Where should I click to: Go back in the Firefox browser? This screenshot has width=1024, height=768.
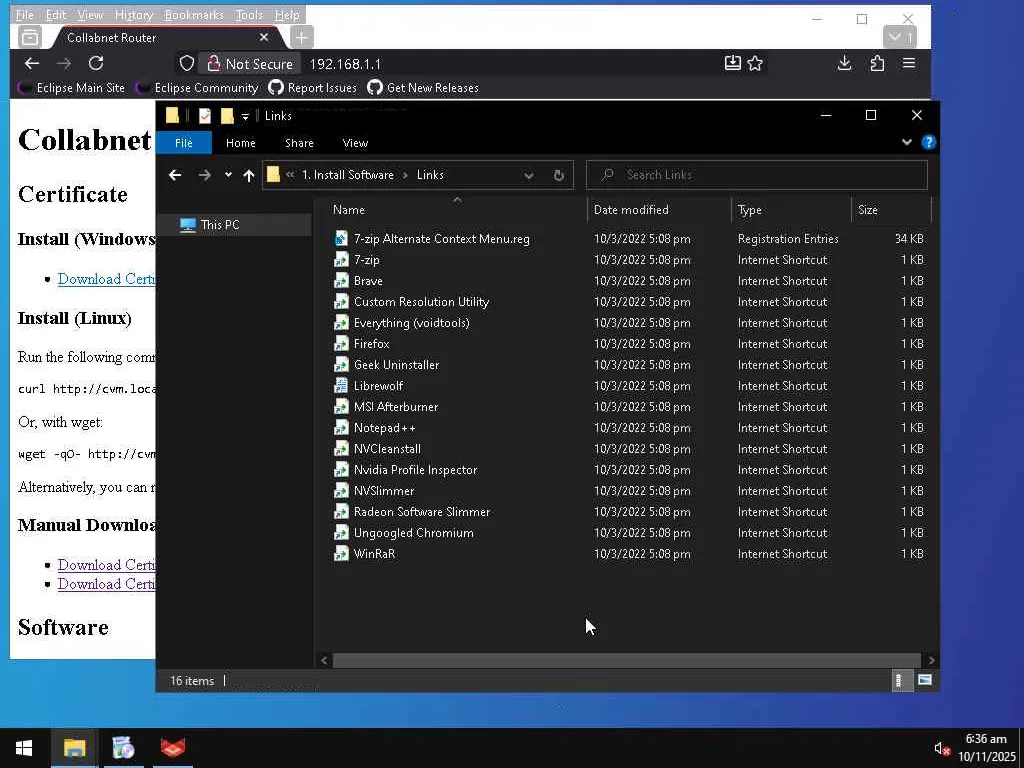tap(31, 63)
